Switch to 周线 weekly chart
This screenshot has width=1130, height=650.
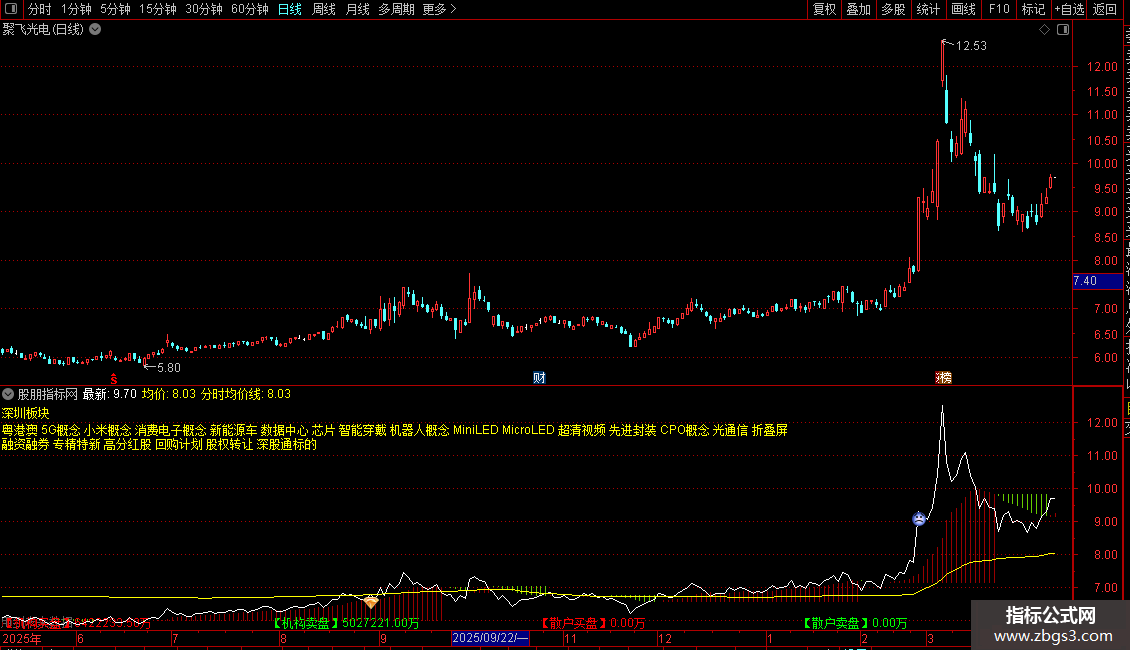(324, 9)
